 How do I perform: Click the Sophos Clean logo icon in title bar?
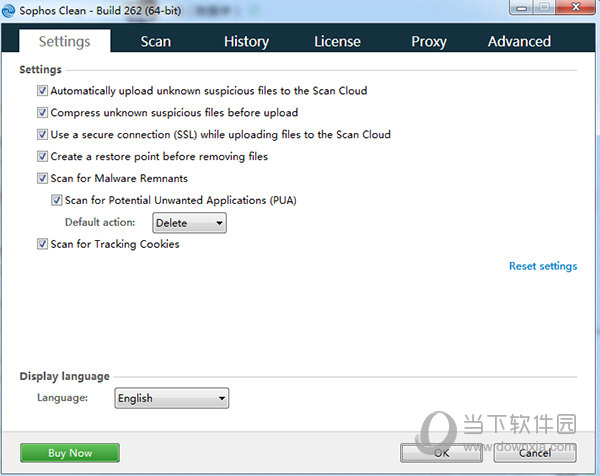(8, 11)
